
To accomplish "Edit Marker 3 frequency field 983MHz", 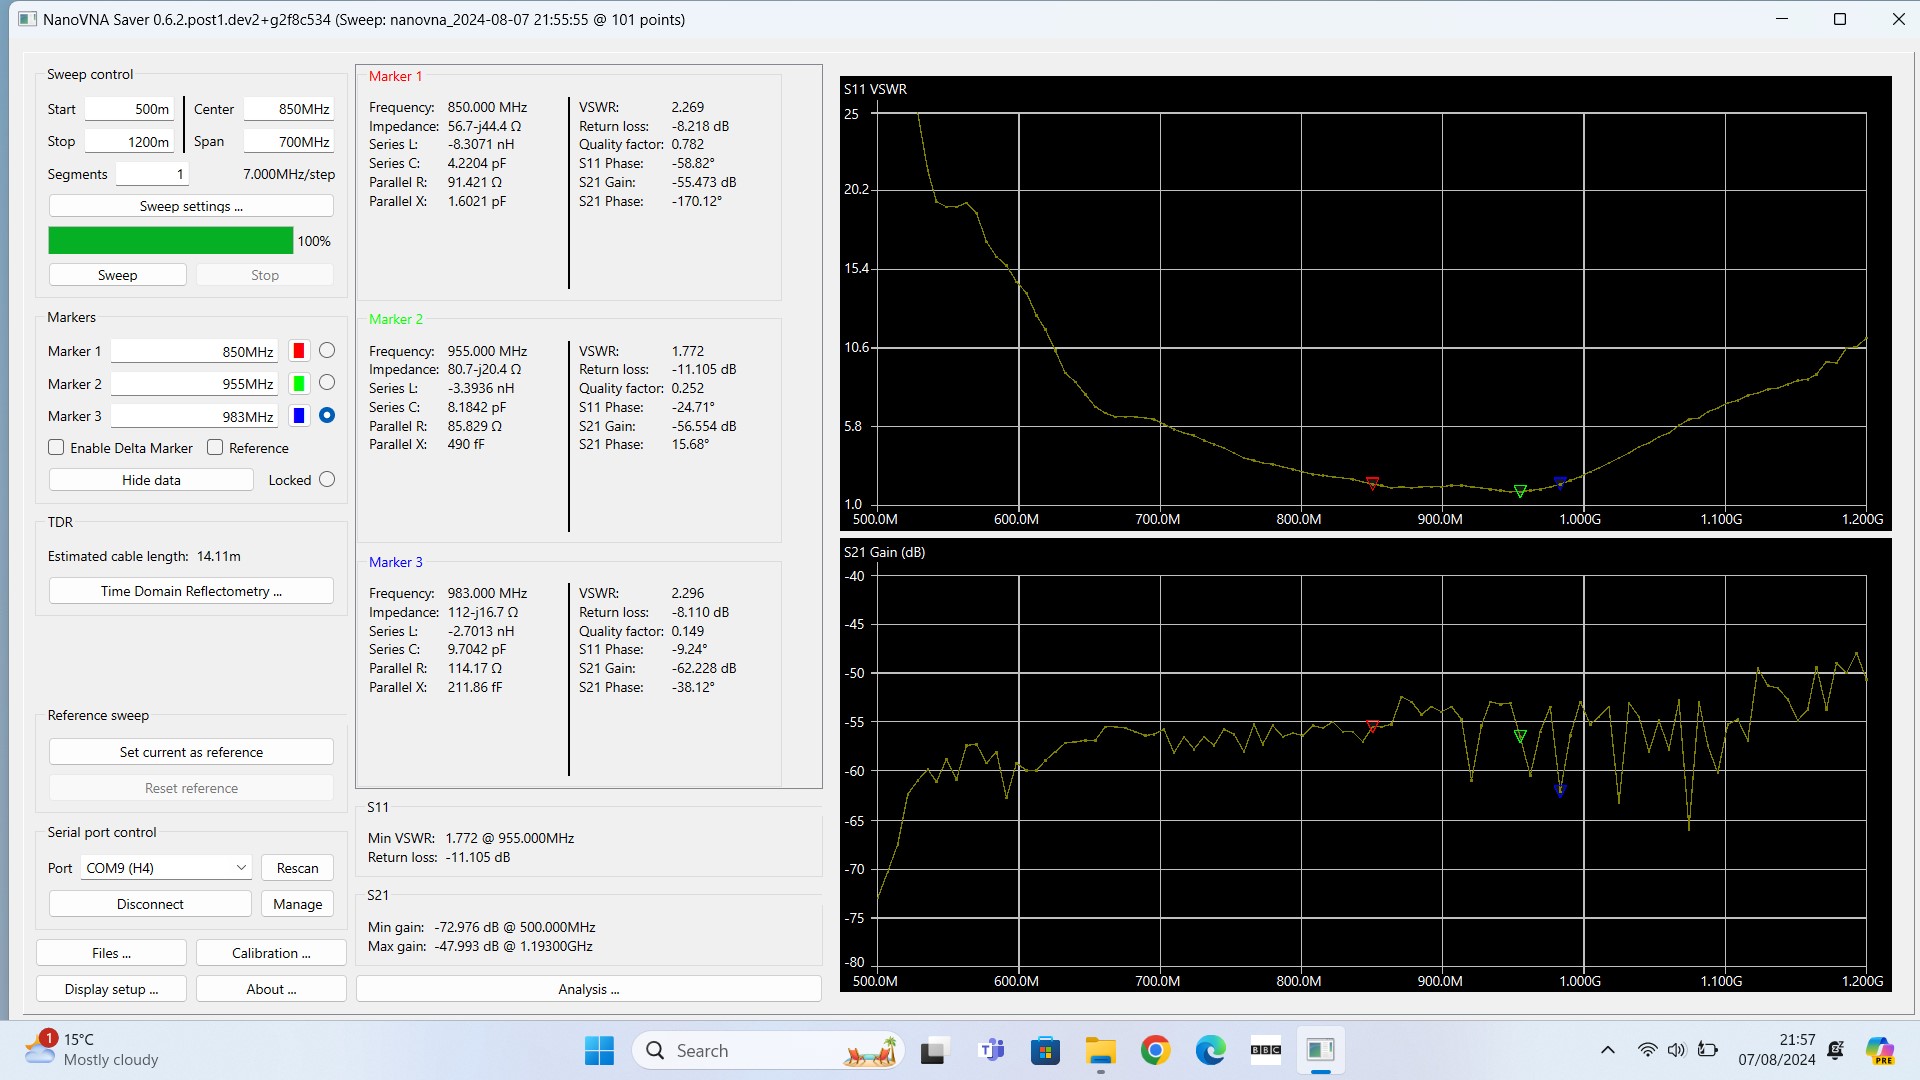I will coord(195,416).
